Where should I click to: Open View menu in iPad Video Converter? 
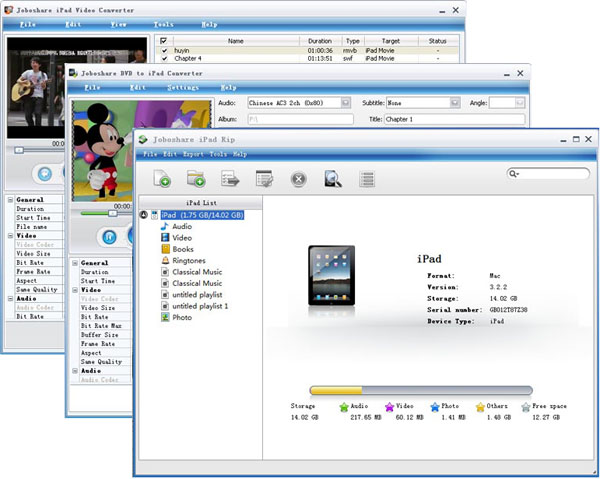coord(118,24)
